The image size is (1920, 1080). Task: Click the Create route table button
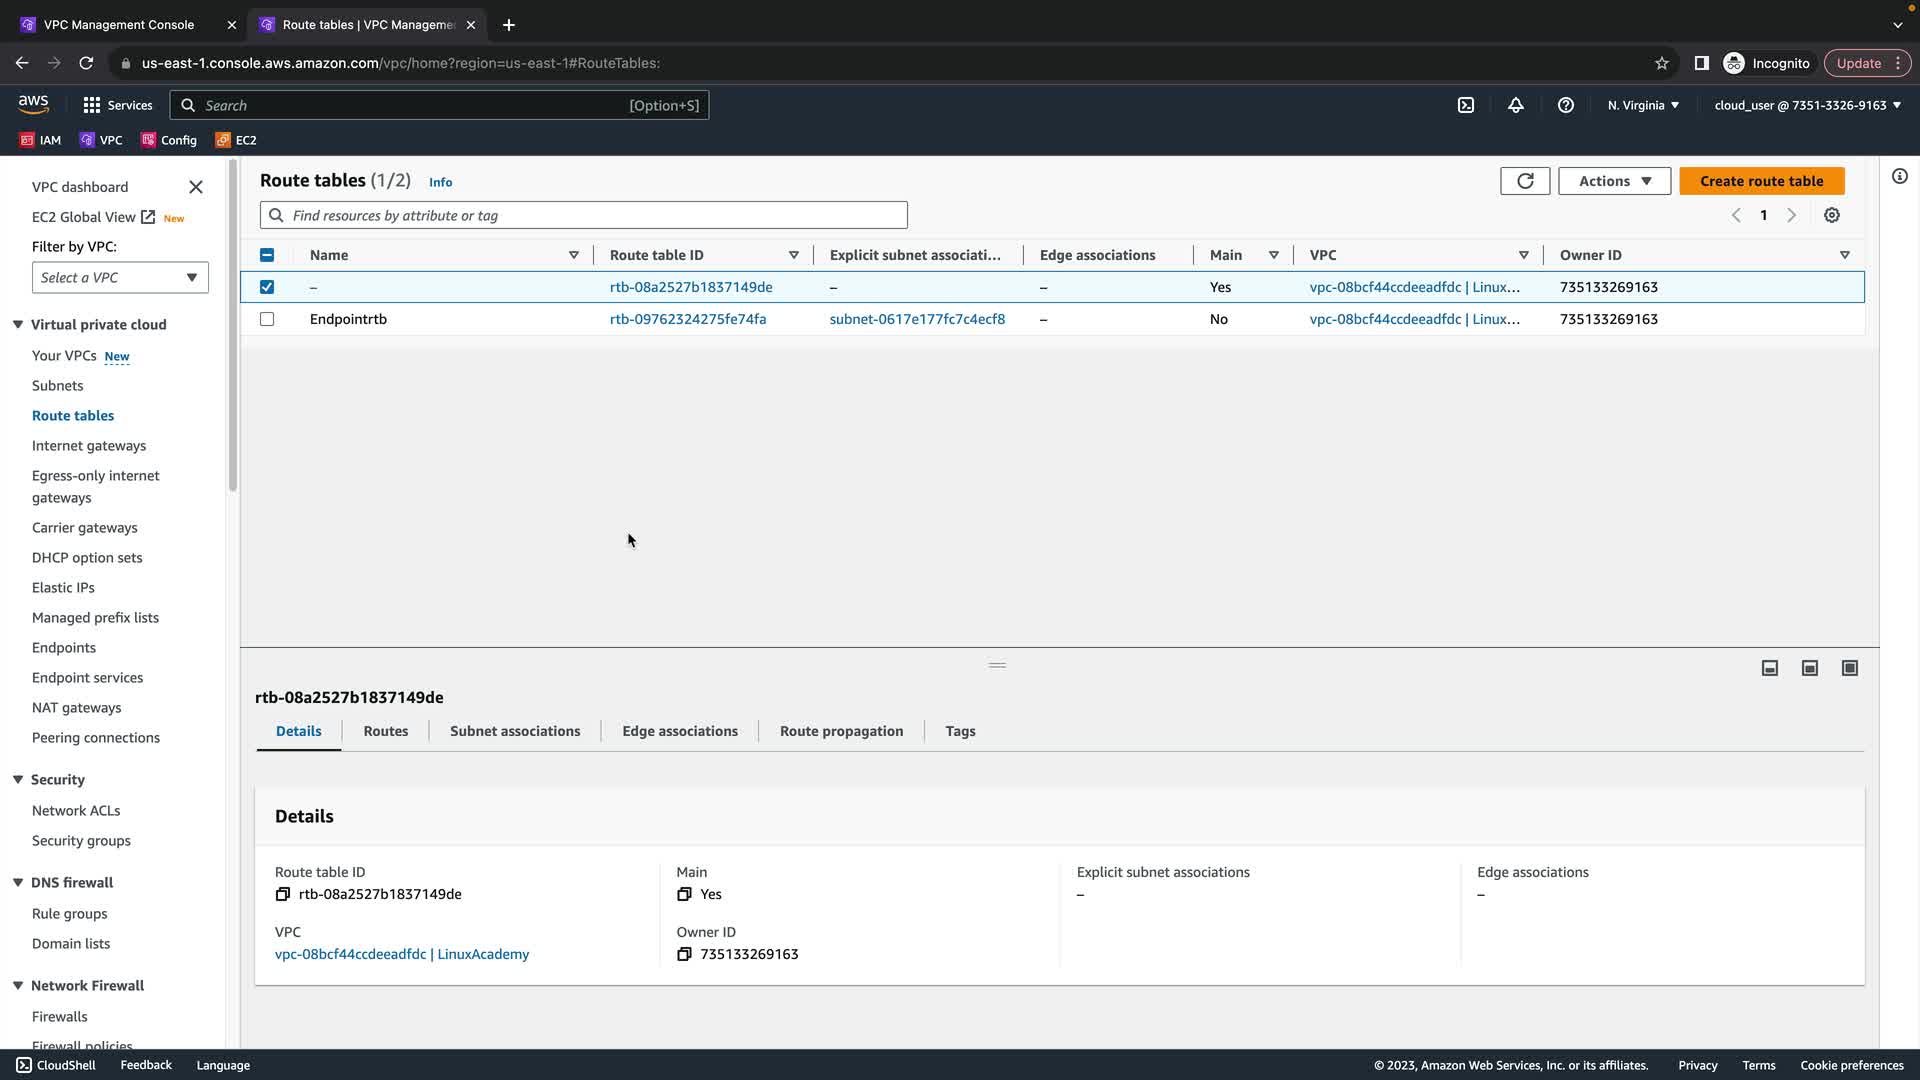(1761, 181)
